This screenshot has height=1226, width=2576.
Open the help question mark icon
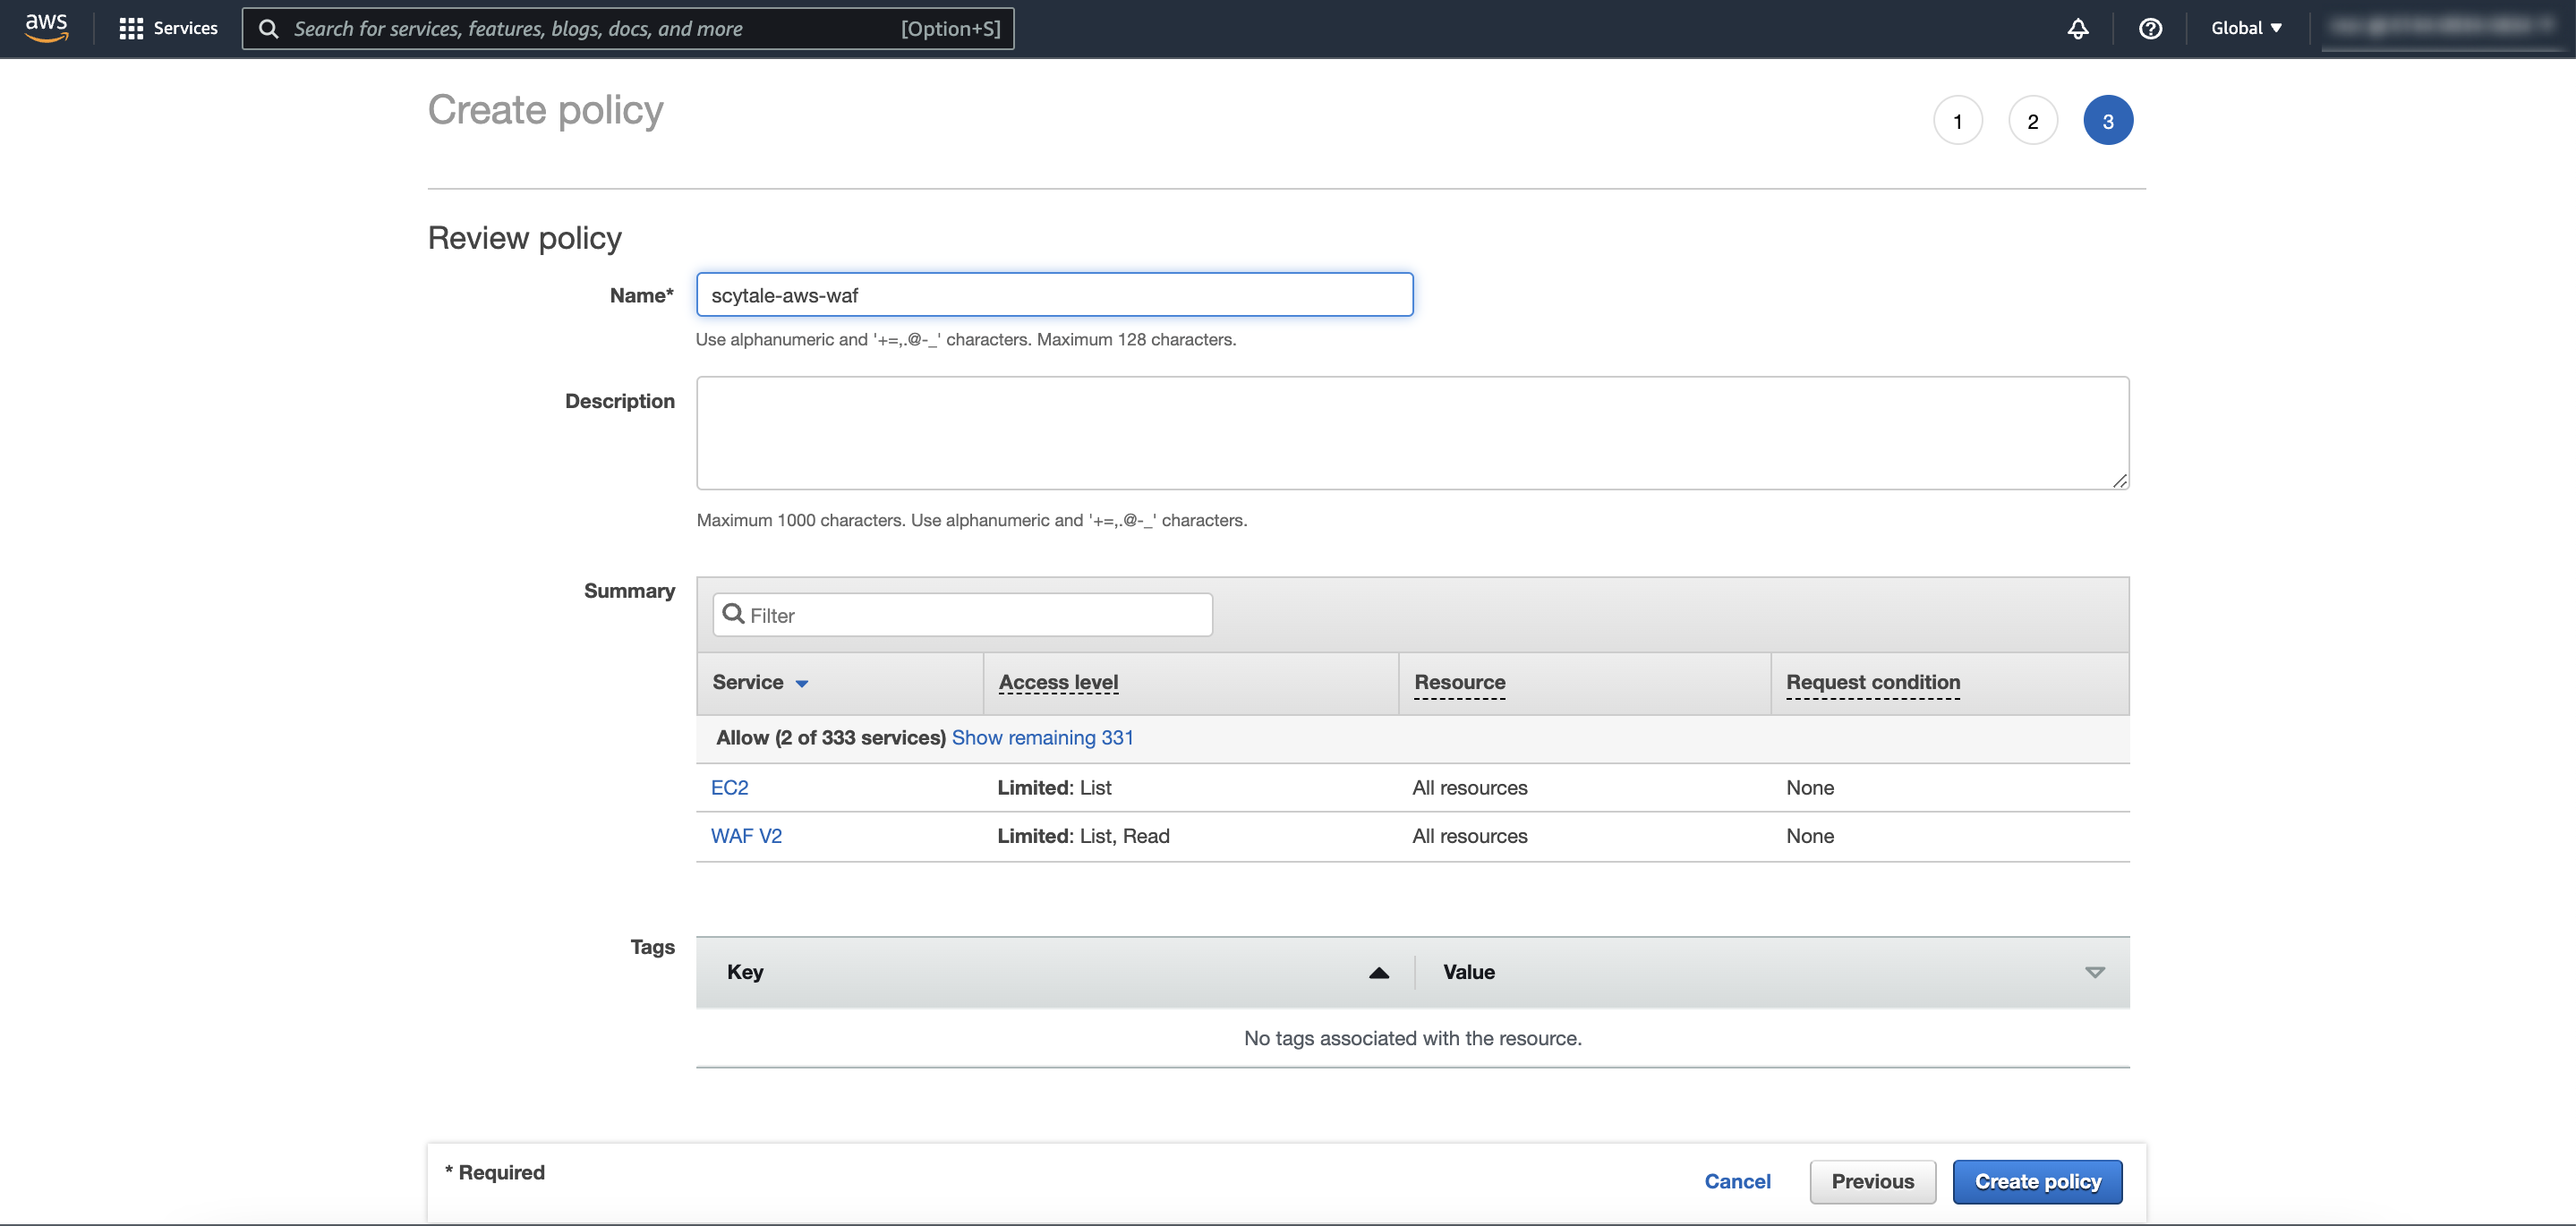2150,28
